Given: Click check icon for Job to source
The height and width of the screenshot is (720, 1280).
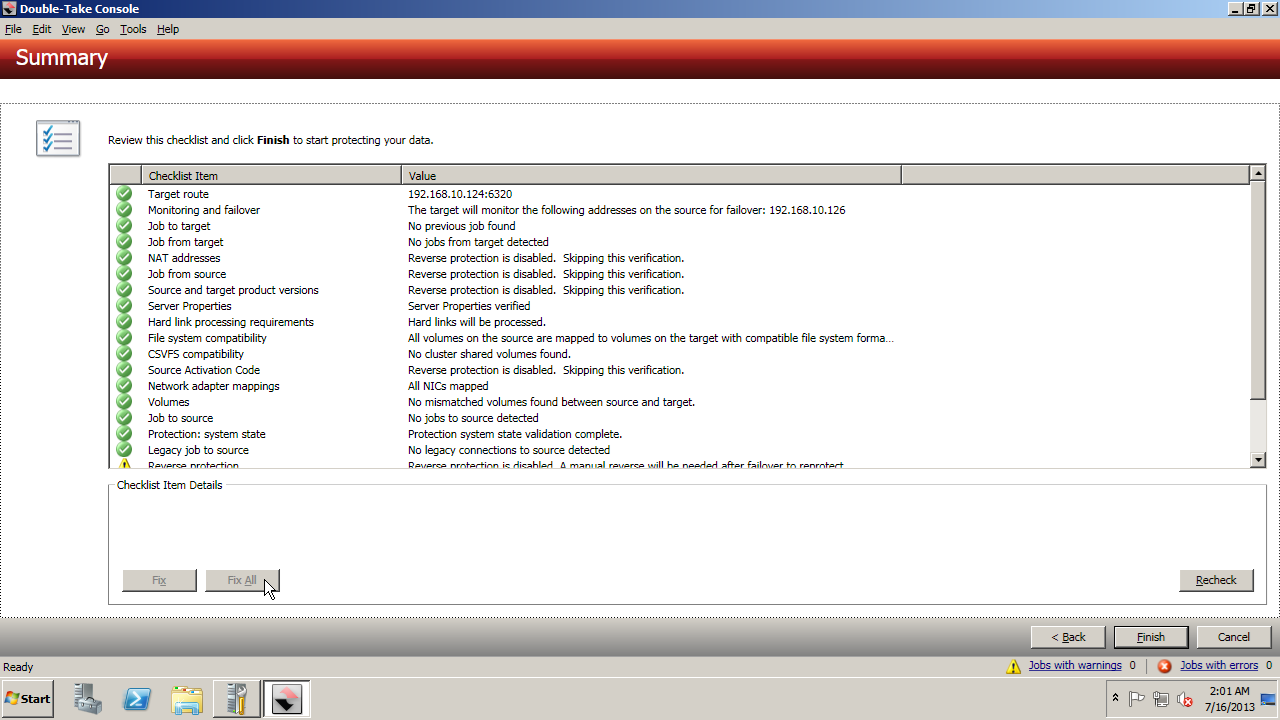Looking at the screenshot, I should click(124, 418).
